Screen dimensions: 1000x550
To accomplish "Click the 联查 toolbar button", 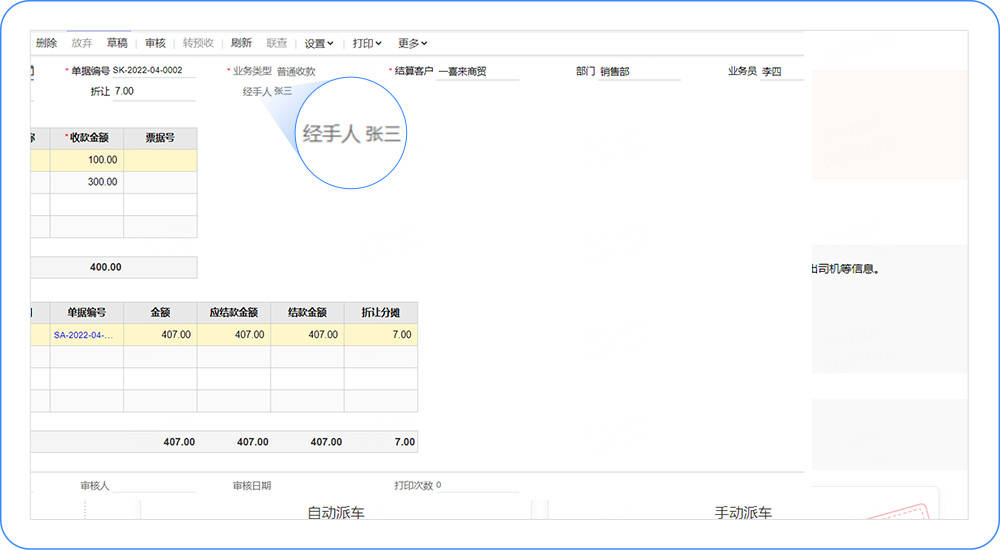I will click(x=277, y=43).
